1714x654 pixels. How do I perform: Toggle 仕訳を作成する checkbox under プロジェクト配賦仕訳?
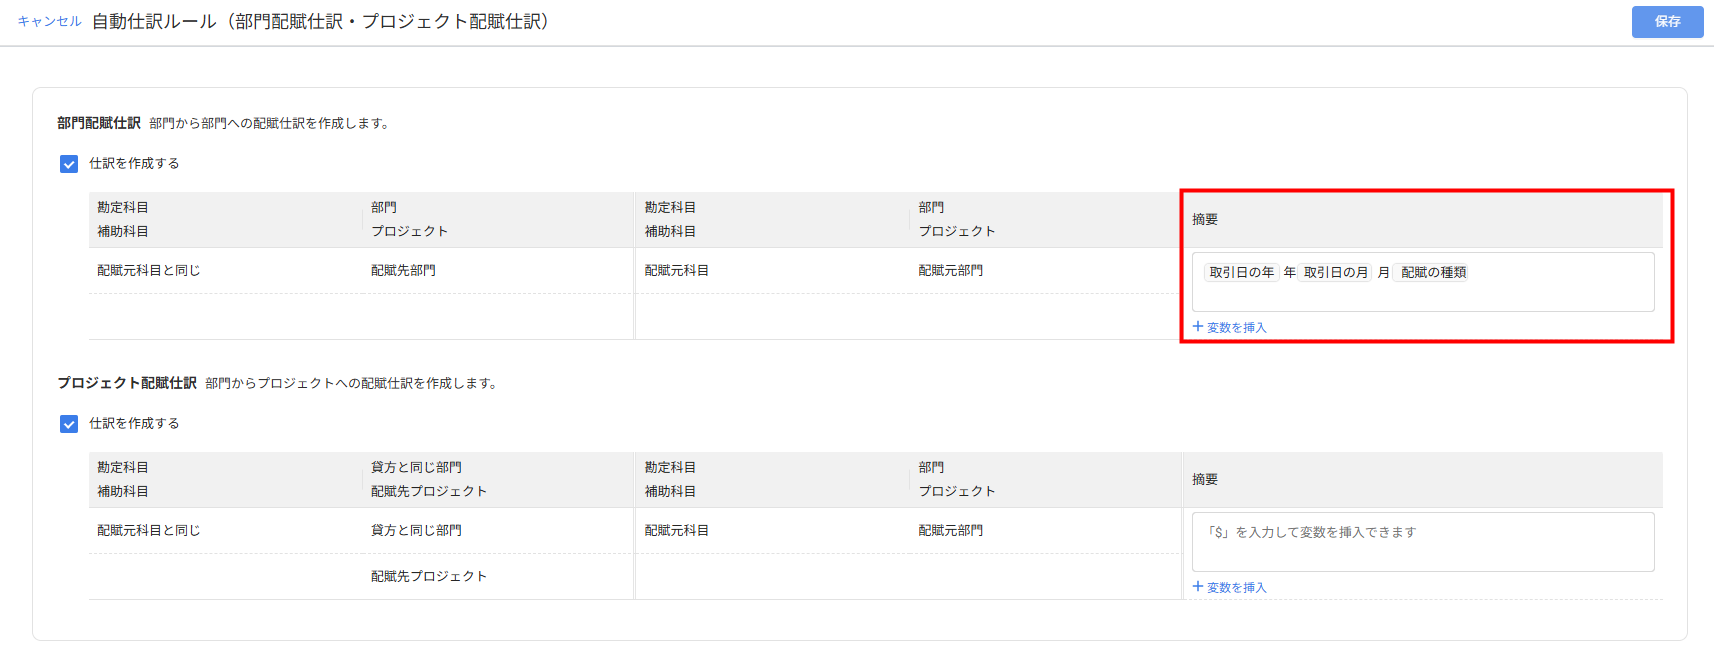tap(69, 424)
